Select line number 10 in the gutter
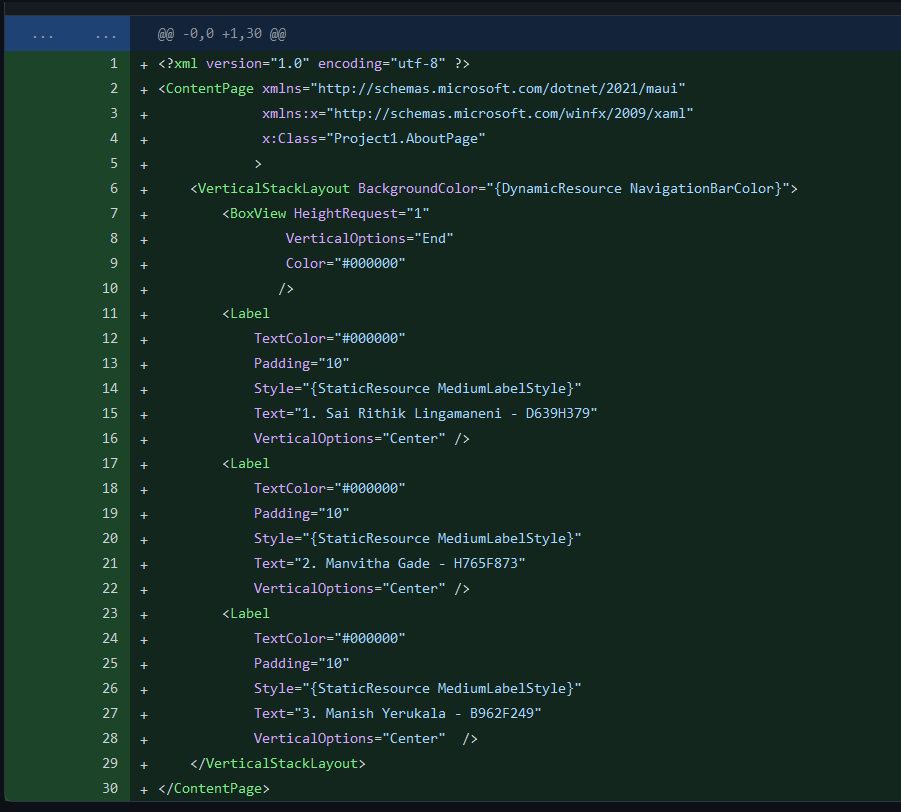 click(x=110, y=288)
